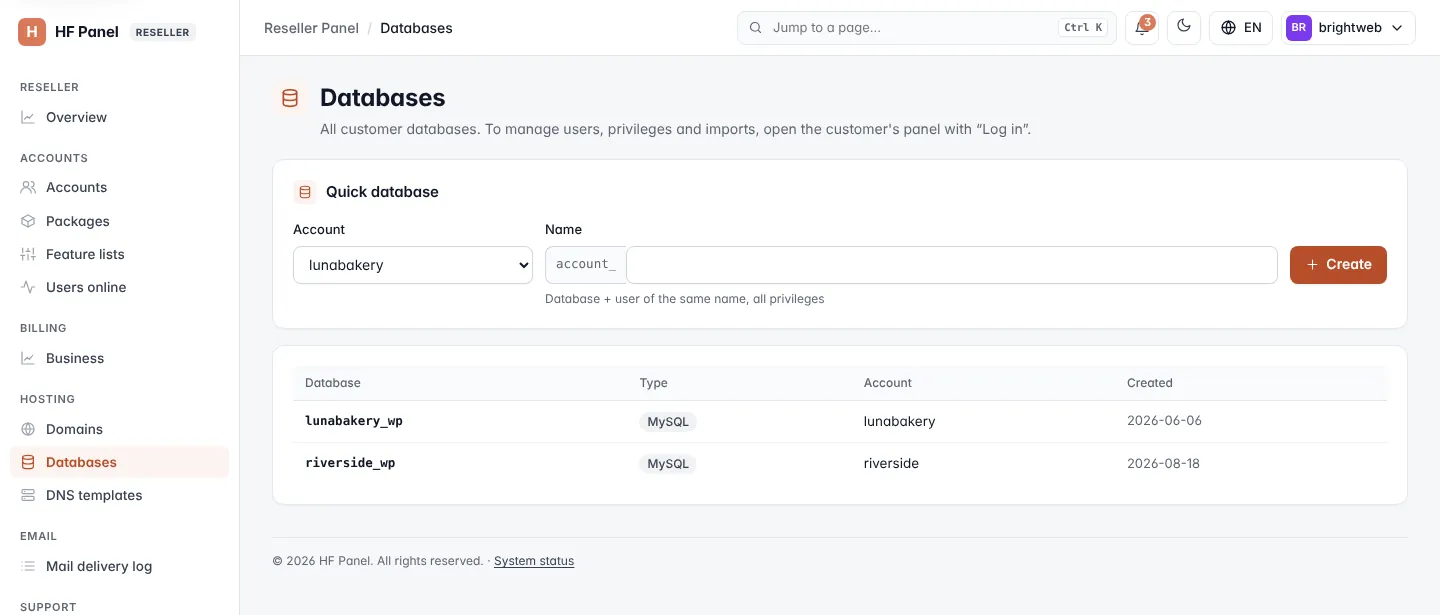This screenshot has height=615, width=1440.
Task: Click the search magnifier icon
Action: coord(756,28)
